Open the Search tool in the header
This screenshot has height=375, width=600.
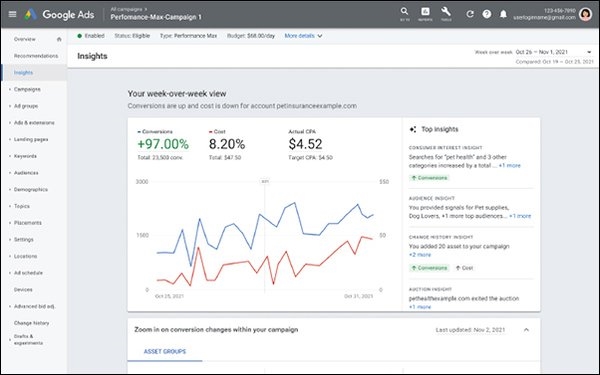tap(404, 13)
